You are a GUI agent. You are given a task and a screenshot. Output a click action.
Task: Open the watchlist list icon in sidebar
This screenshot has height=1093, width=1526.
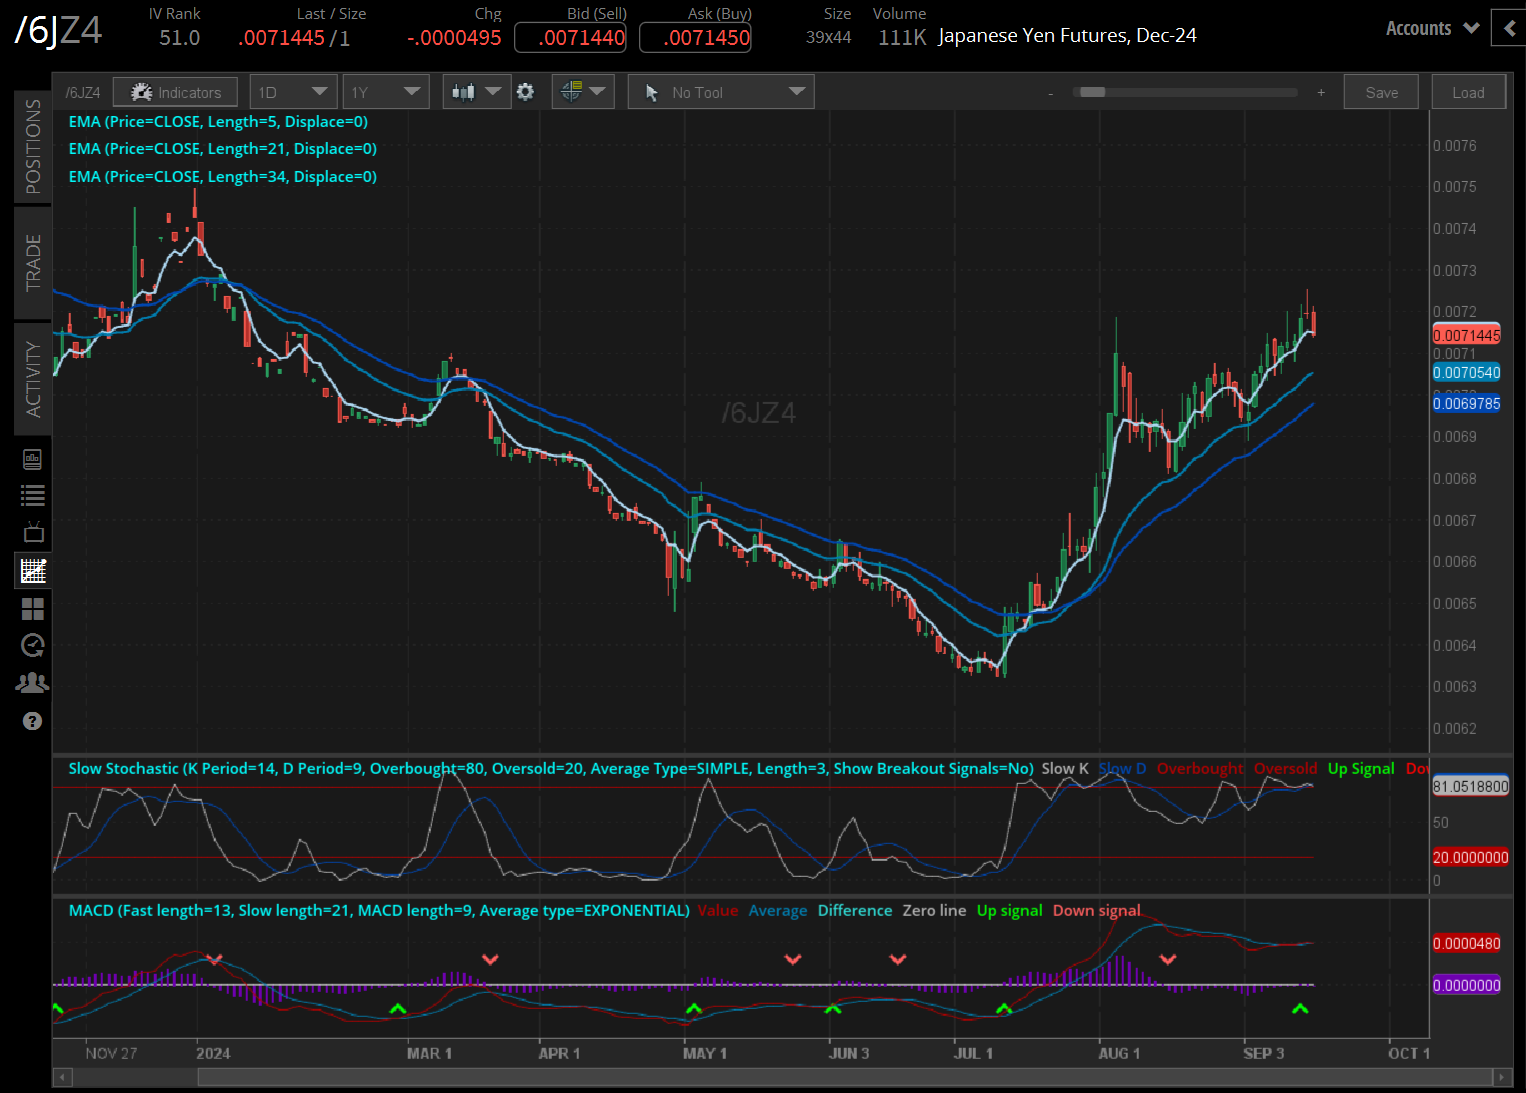32,495
